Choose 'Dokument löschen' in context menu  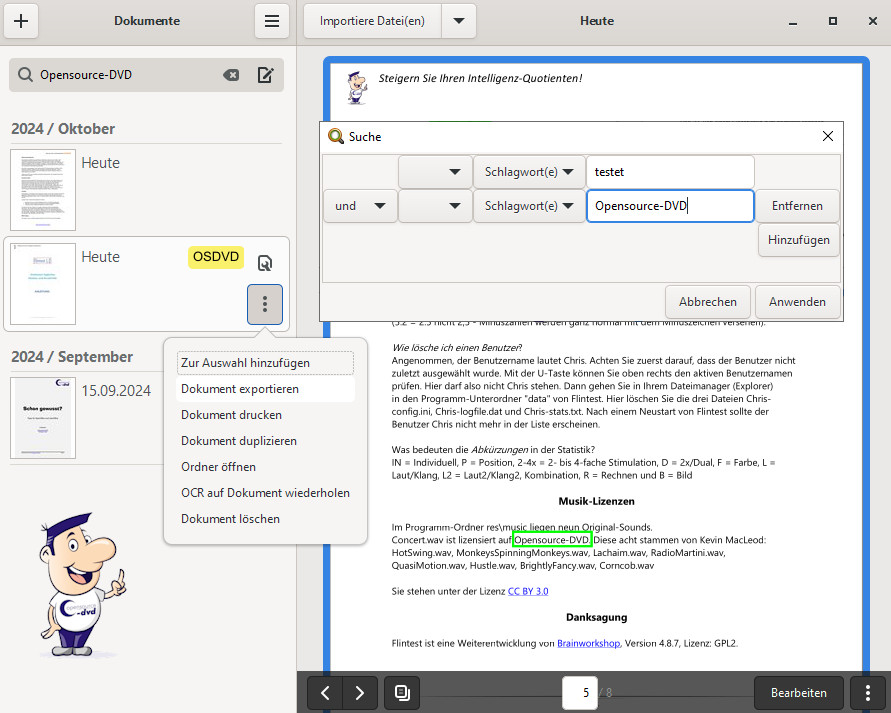230,519
